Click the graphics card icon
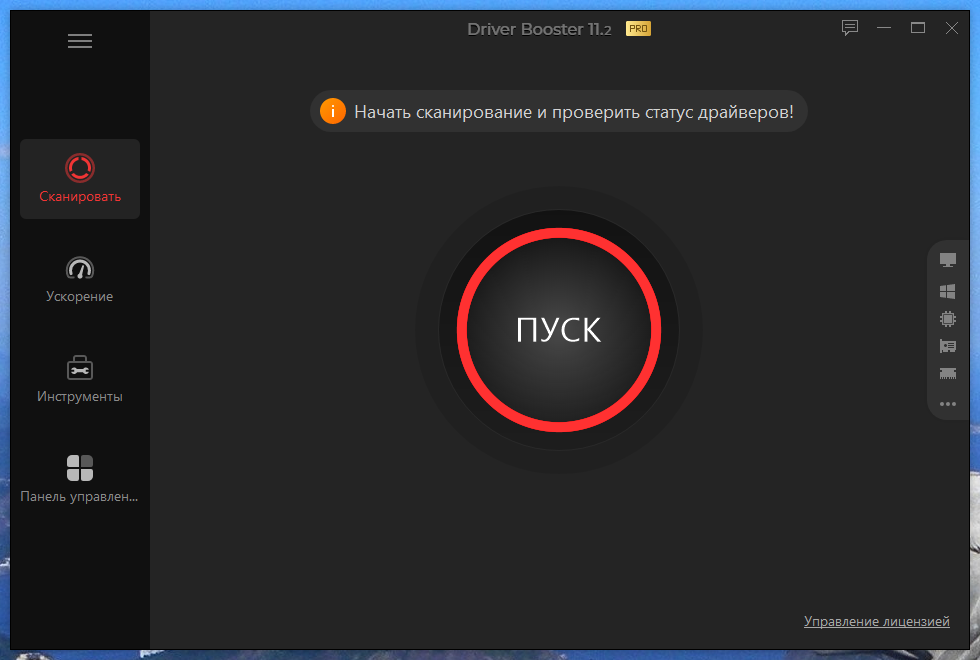This screenshot has height=660, width=980. tap(948, 346)
